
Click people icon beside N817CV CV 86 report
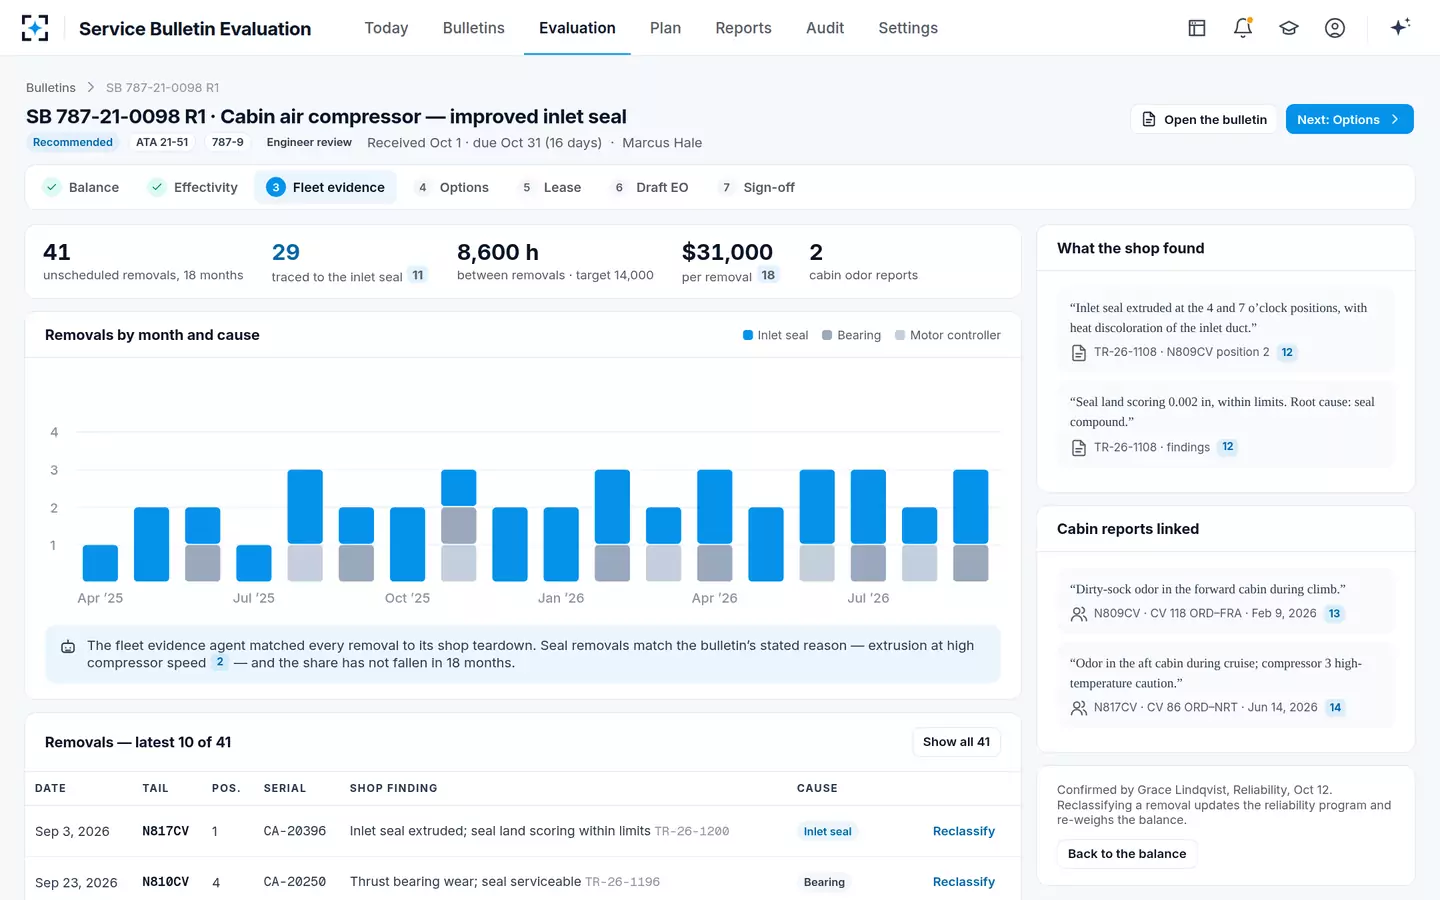(1079, 708)
